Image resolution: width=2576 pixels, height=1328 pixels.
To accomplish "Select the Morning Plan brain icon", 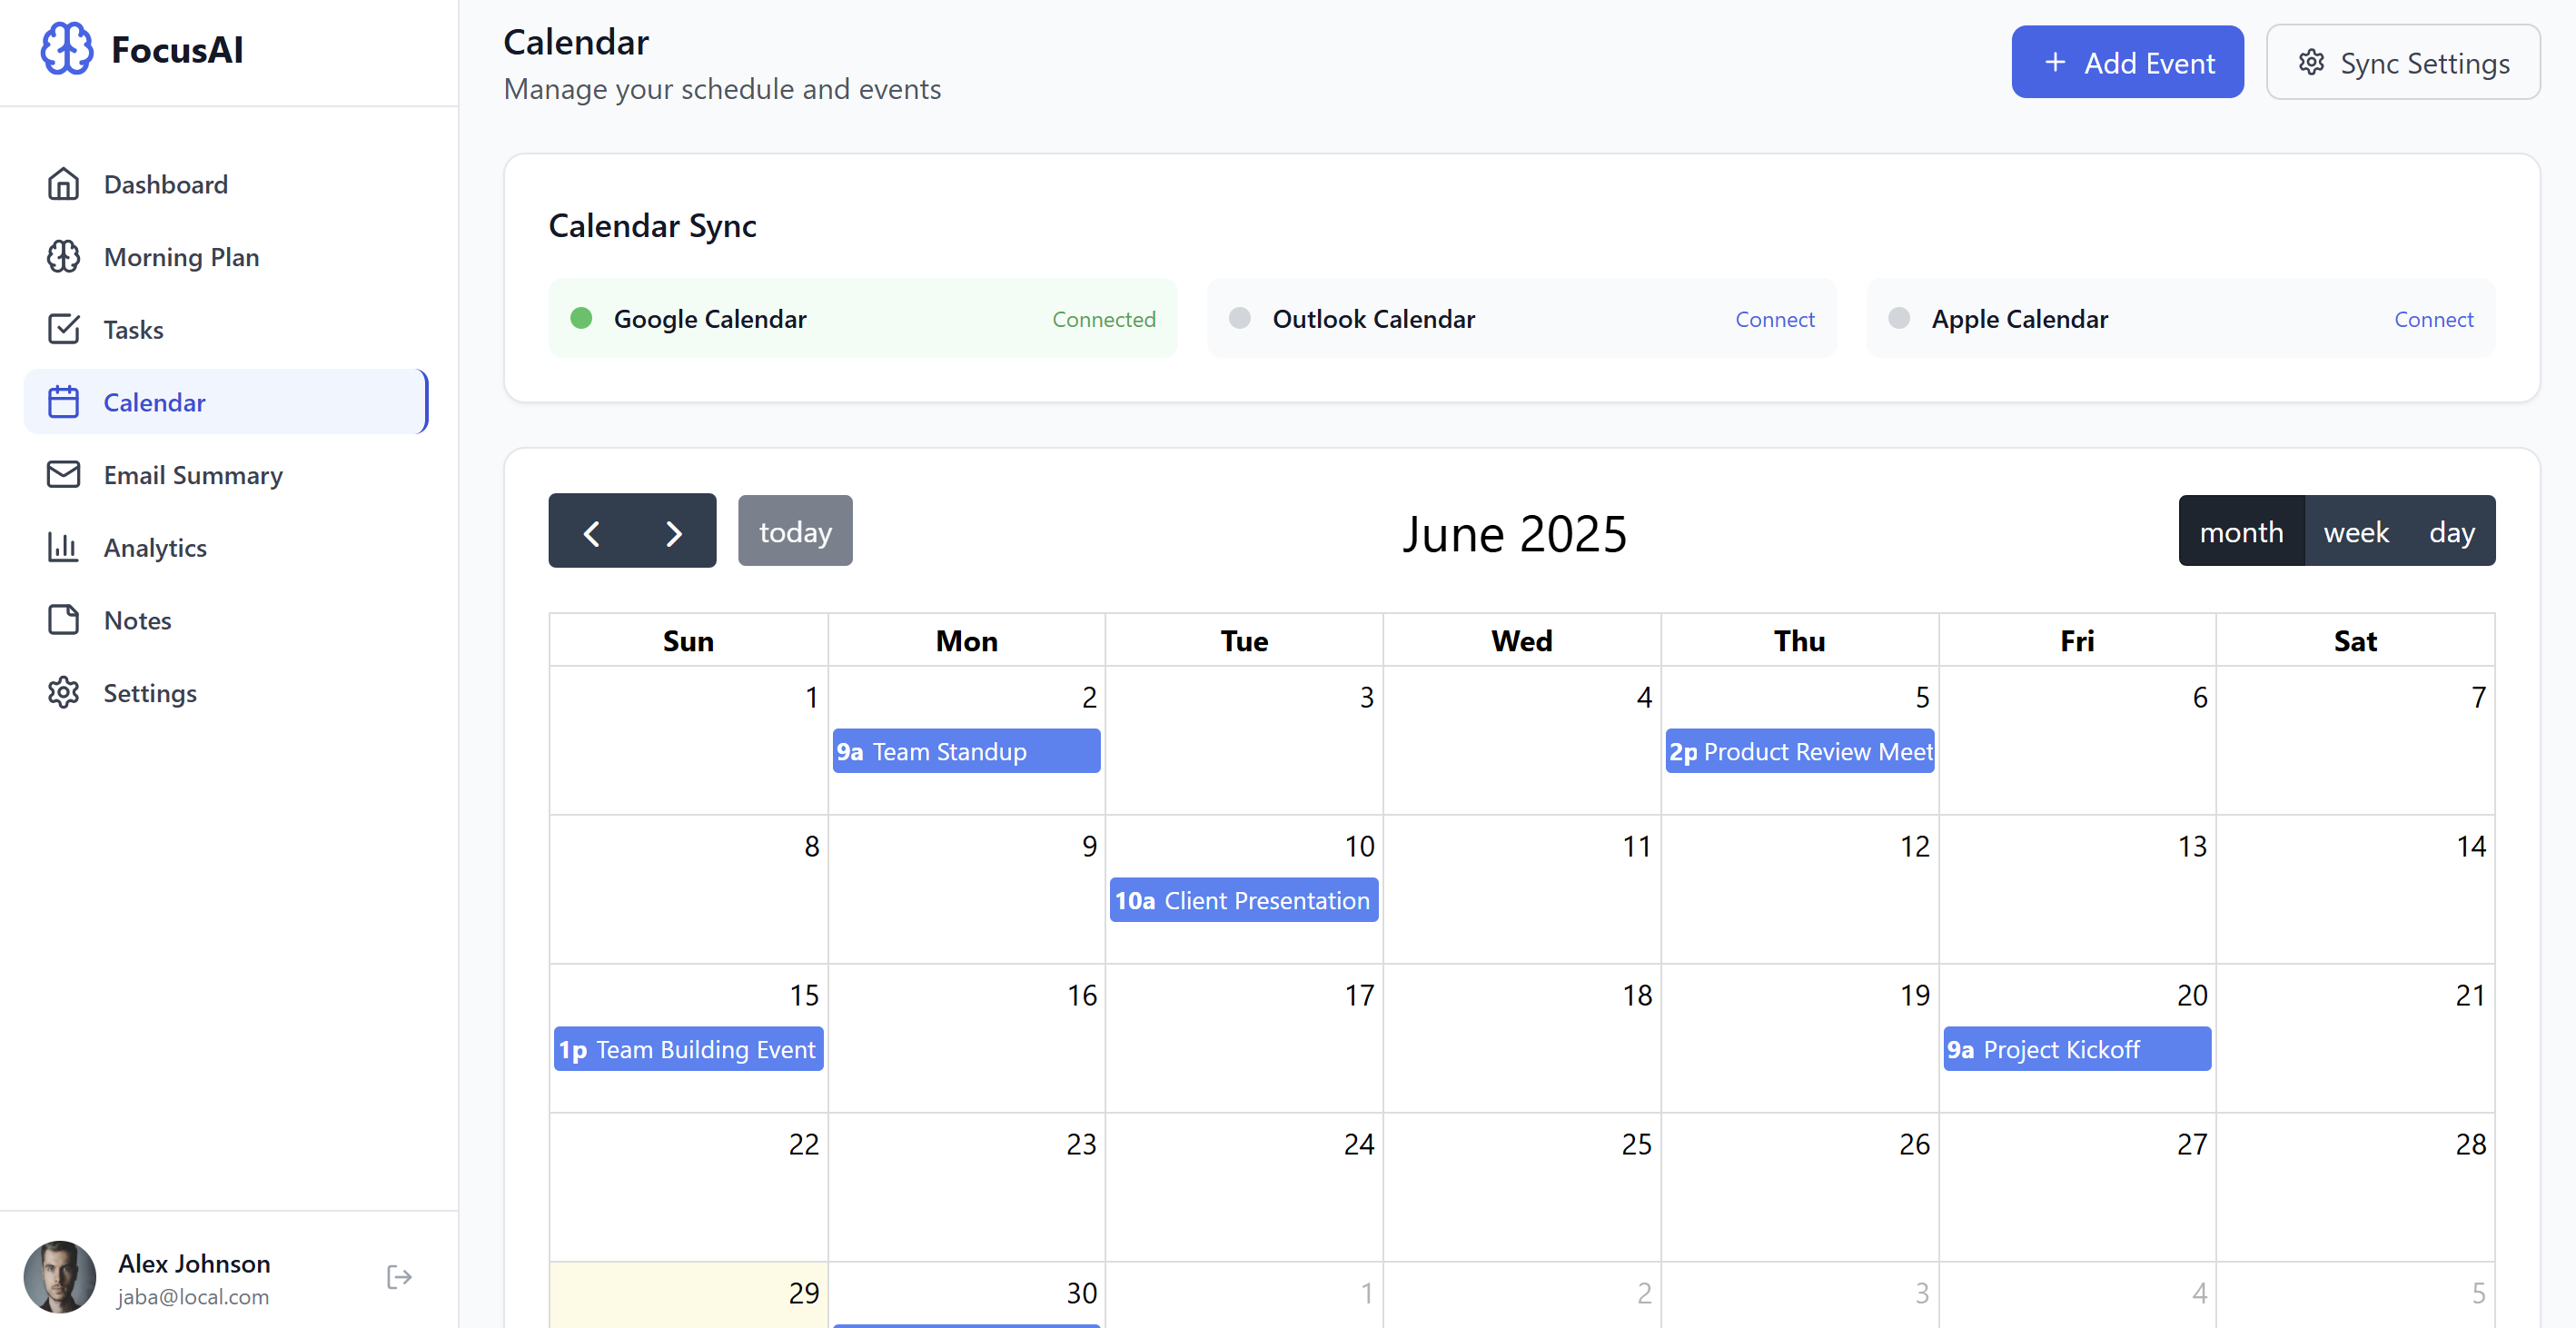I will click(x=64, y=256).
